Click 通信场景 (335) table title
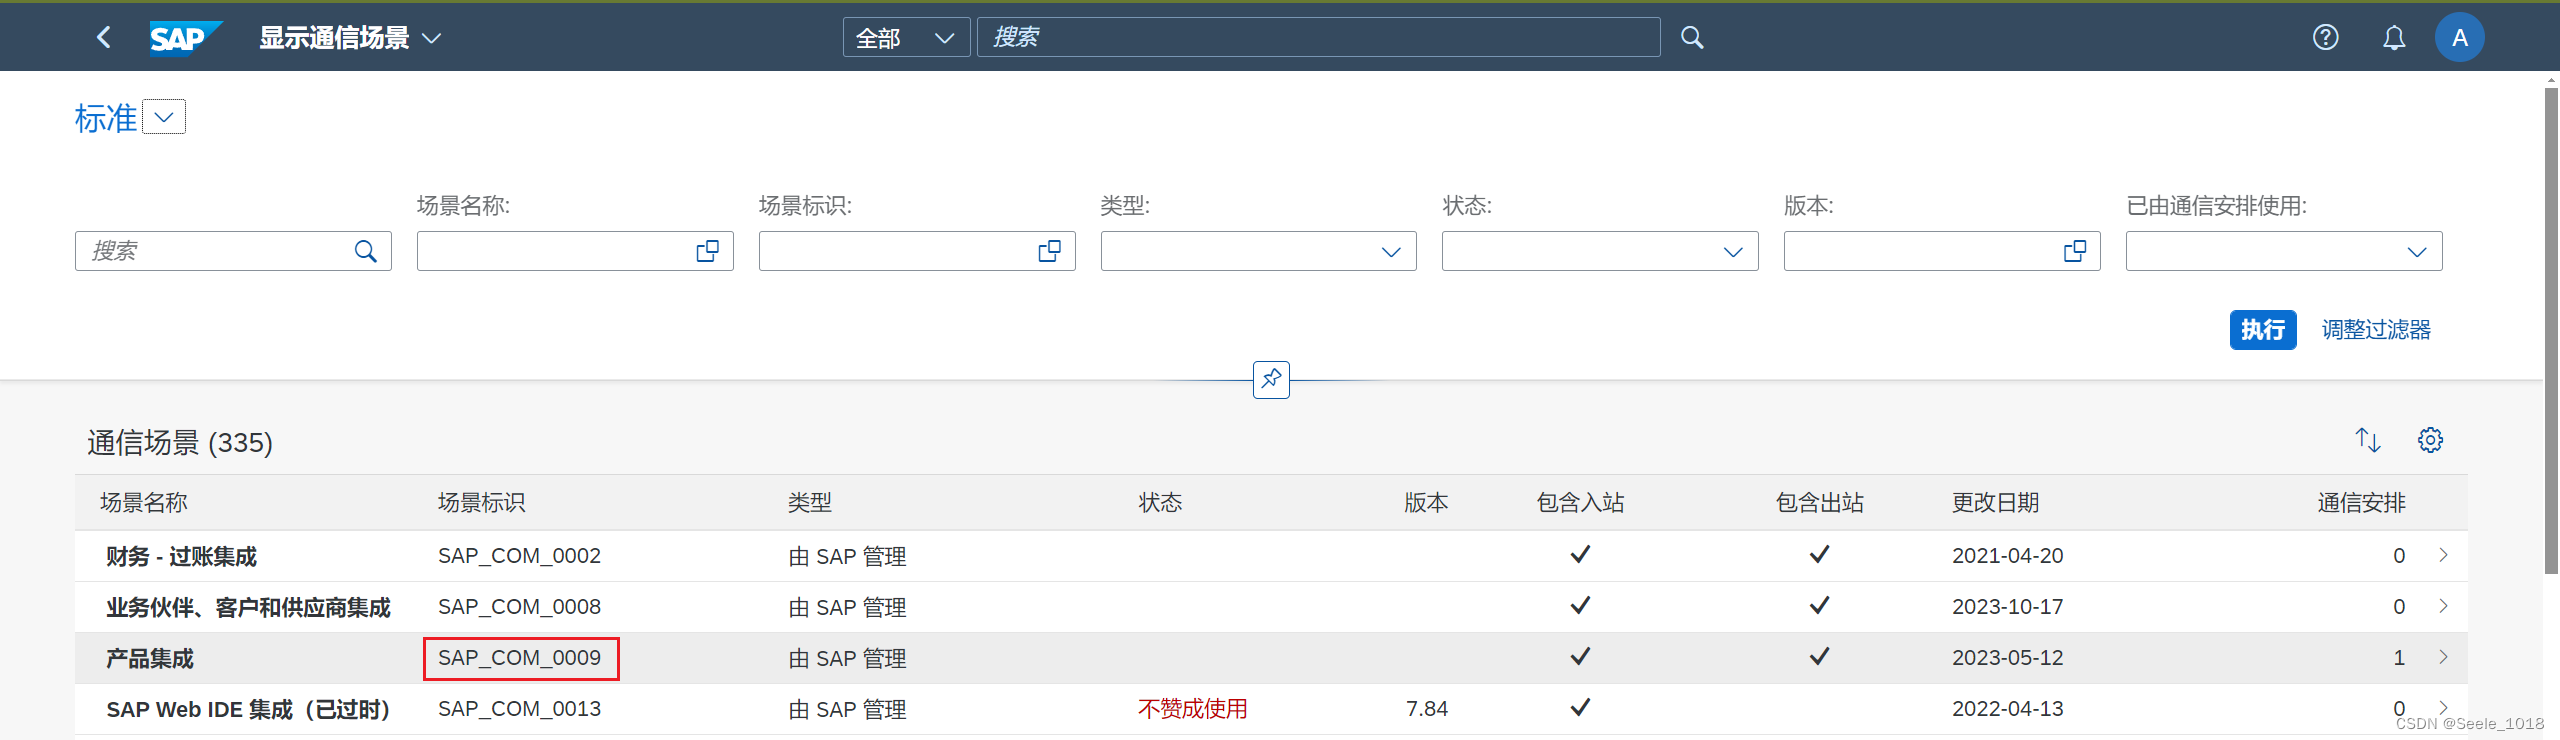2560x740 pixels. [180, 442]
